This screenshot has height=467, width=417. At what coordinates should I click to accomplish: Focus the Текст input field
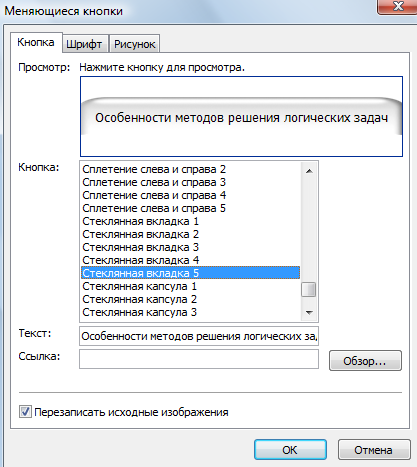click(199, 336)
